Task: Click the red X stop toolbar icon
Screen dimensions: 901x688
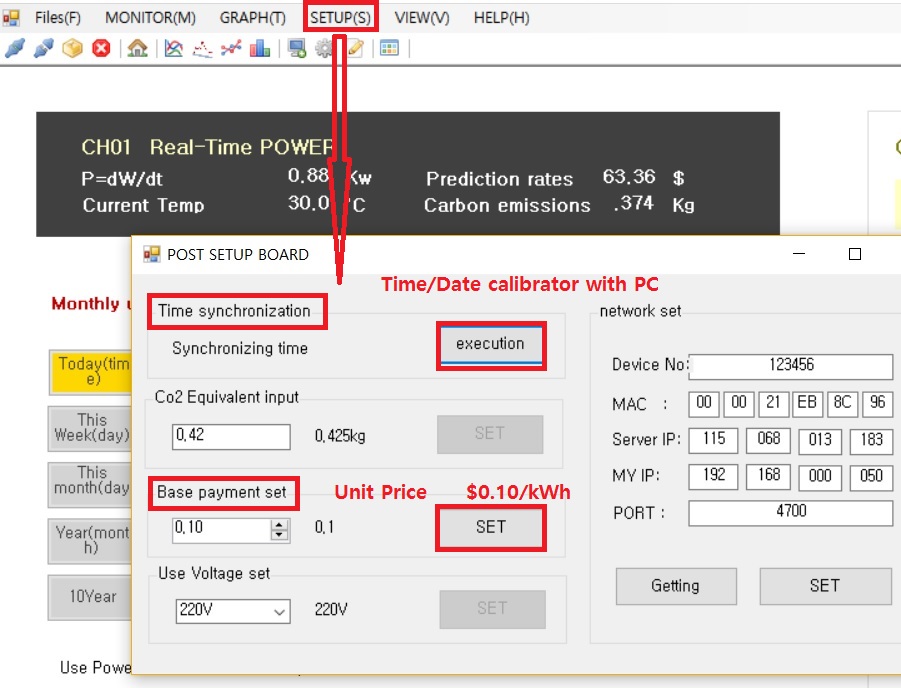Action: coord(101,48)
